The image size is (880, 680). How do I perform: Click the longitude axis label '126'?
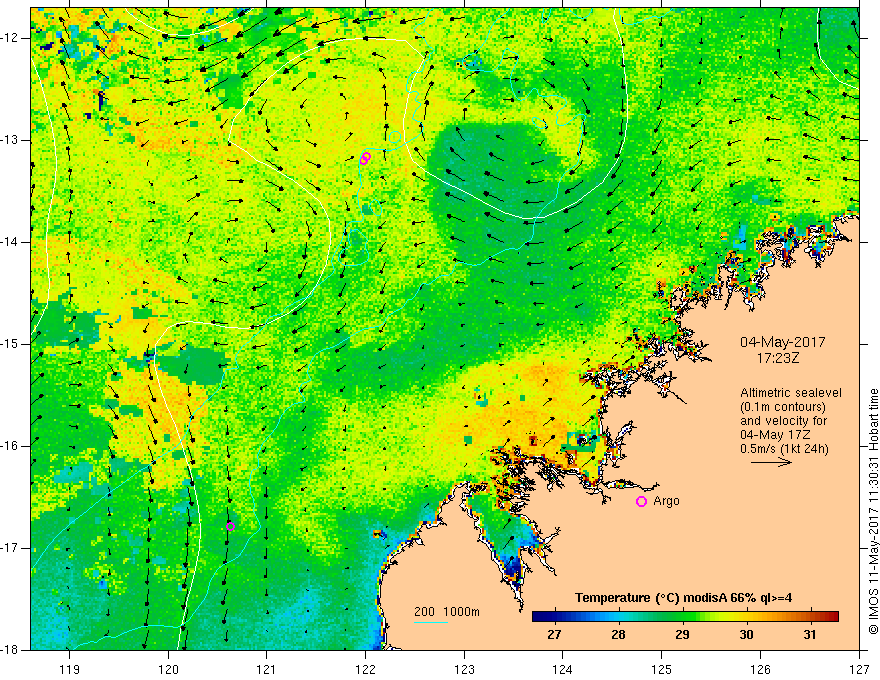[760, 669]
